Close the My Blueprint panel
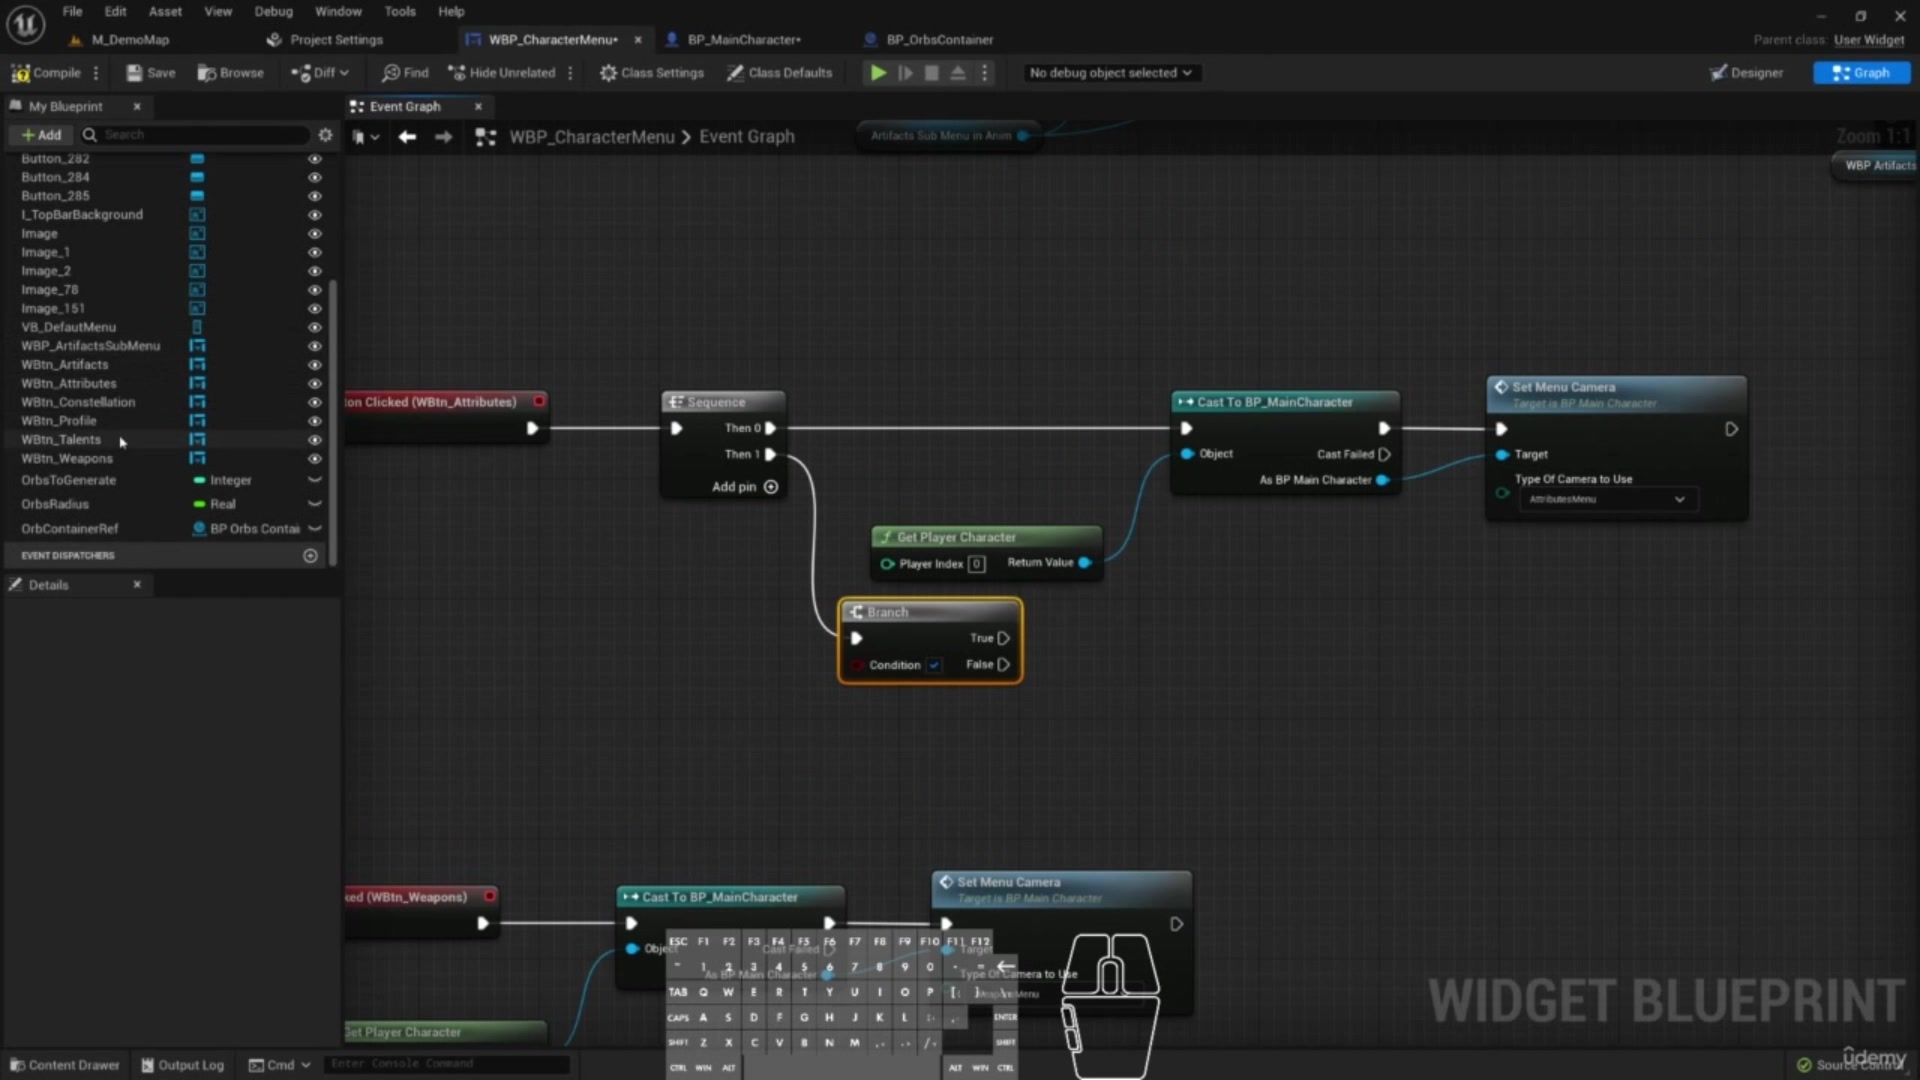 (137, 106)
